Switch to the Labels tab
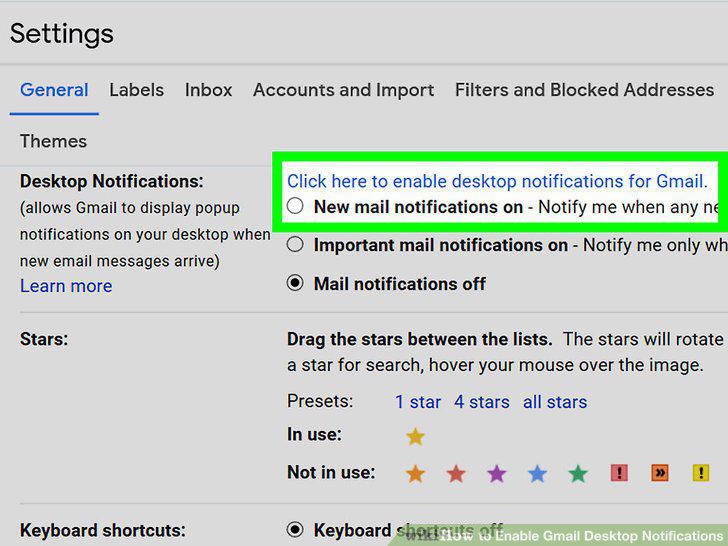 tap(136, 90)
